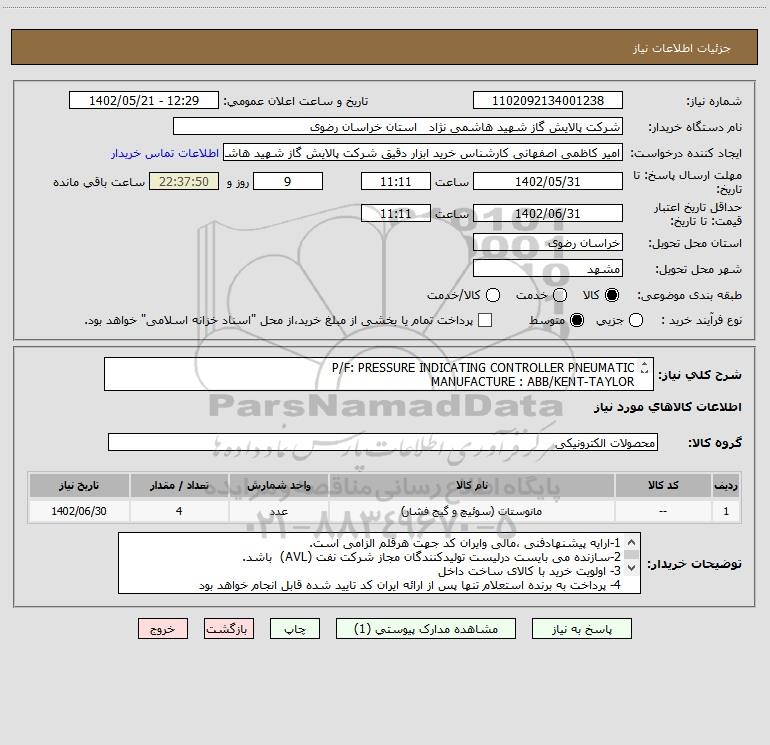Image resolution: width=770 pixels, height=745 pixels.
Task: Click the پاسخ به نیاز button
Action: click(581, 629)
